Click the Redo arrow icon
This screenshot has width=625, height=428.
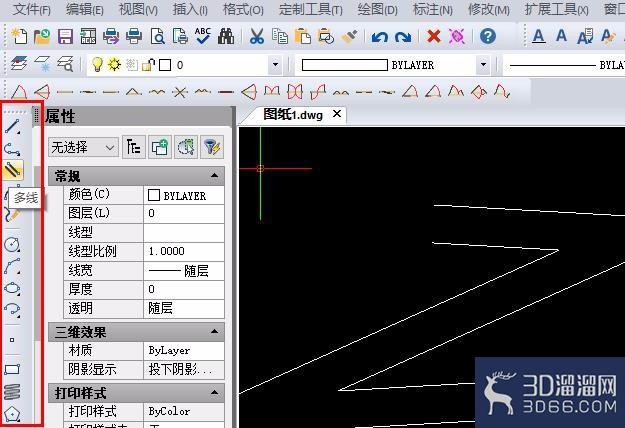(x=403, y=37)
